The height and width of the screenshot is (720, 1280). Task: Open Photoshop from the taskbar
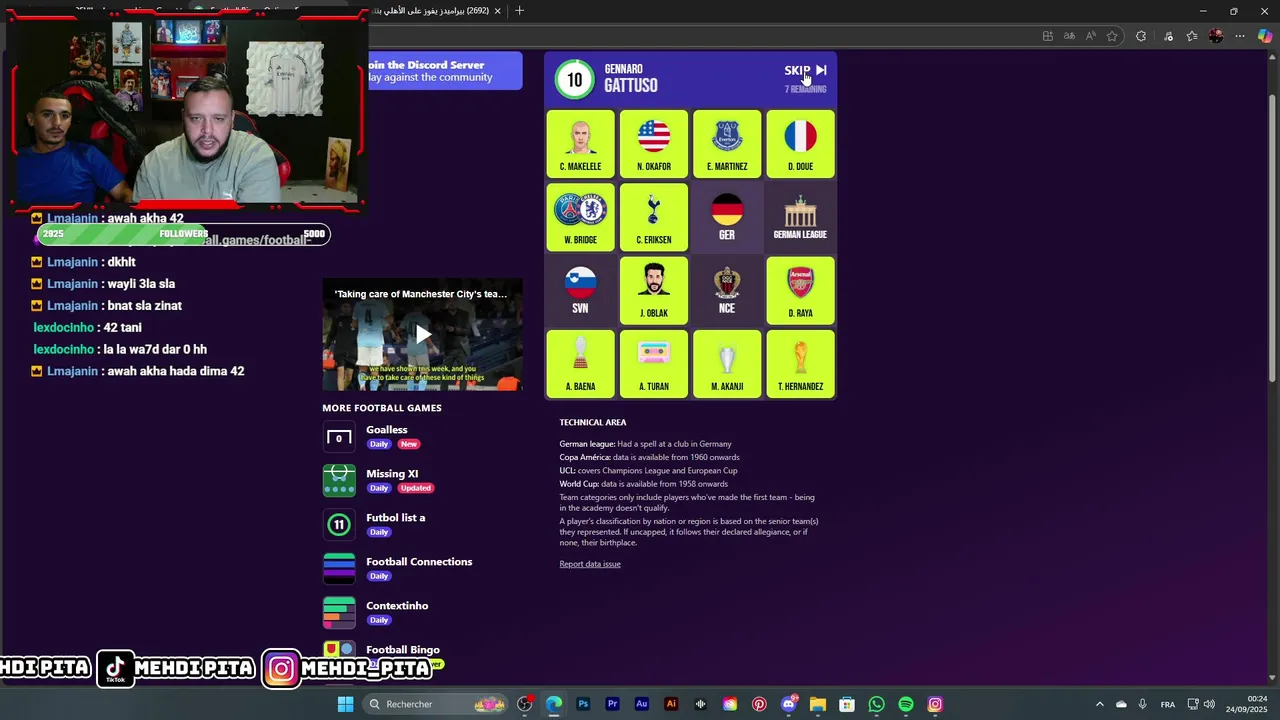[x=583, y=704]
